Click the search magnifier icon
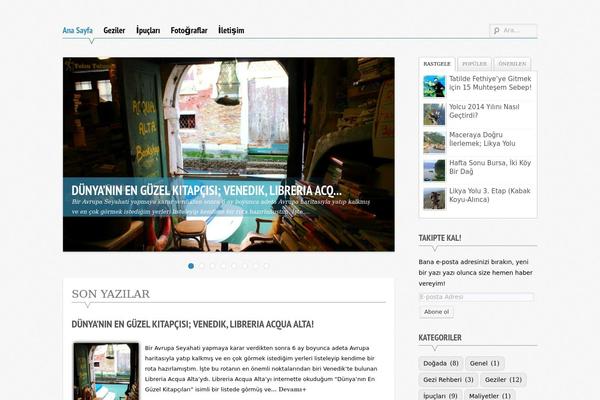600x400 pixels. [496, 30]
